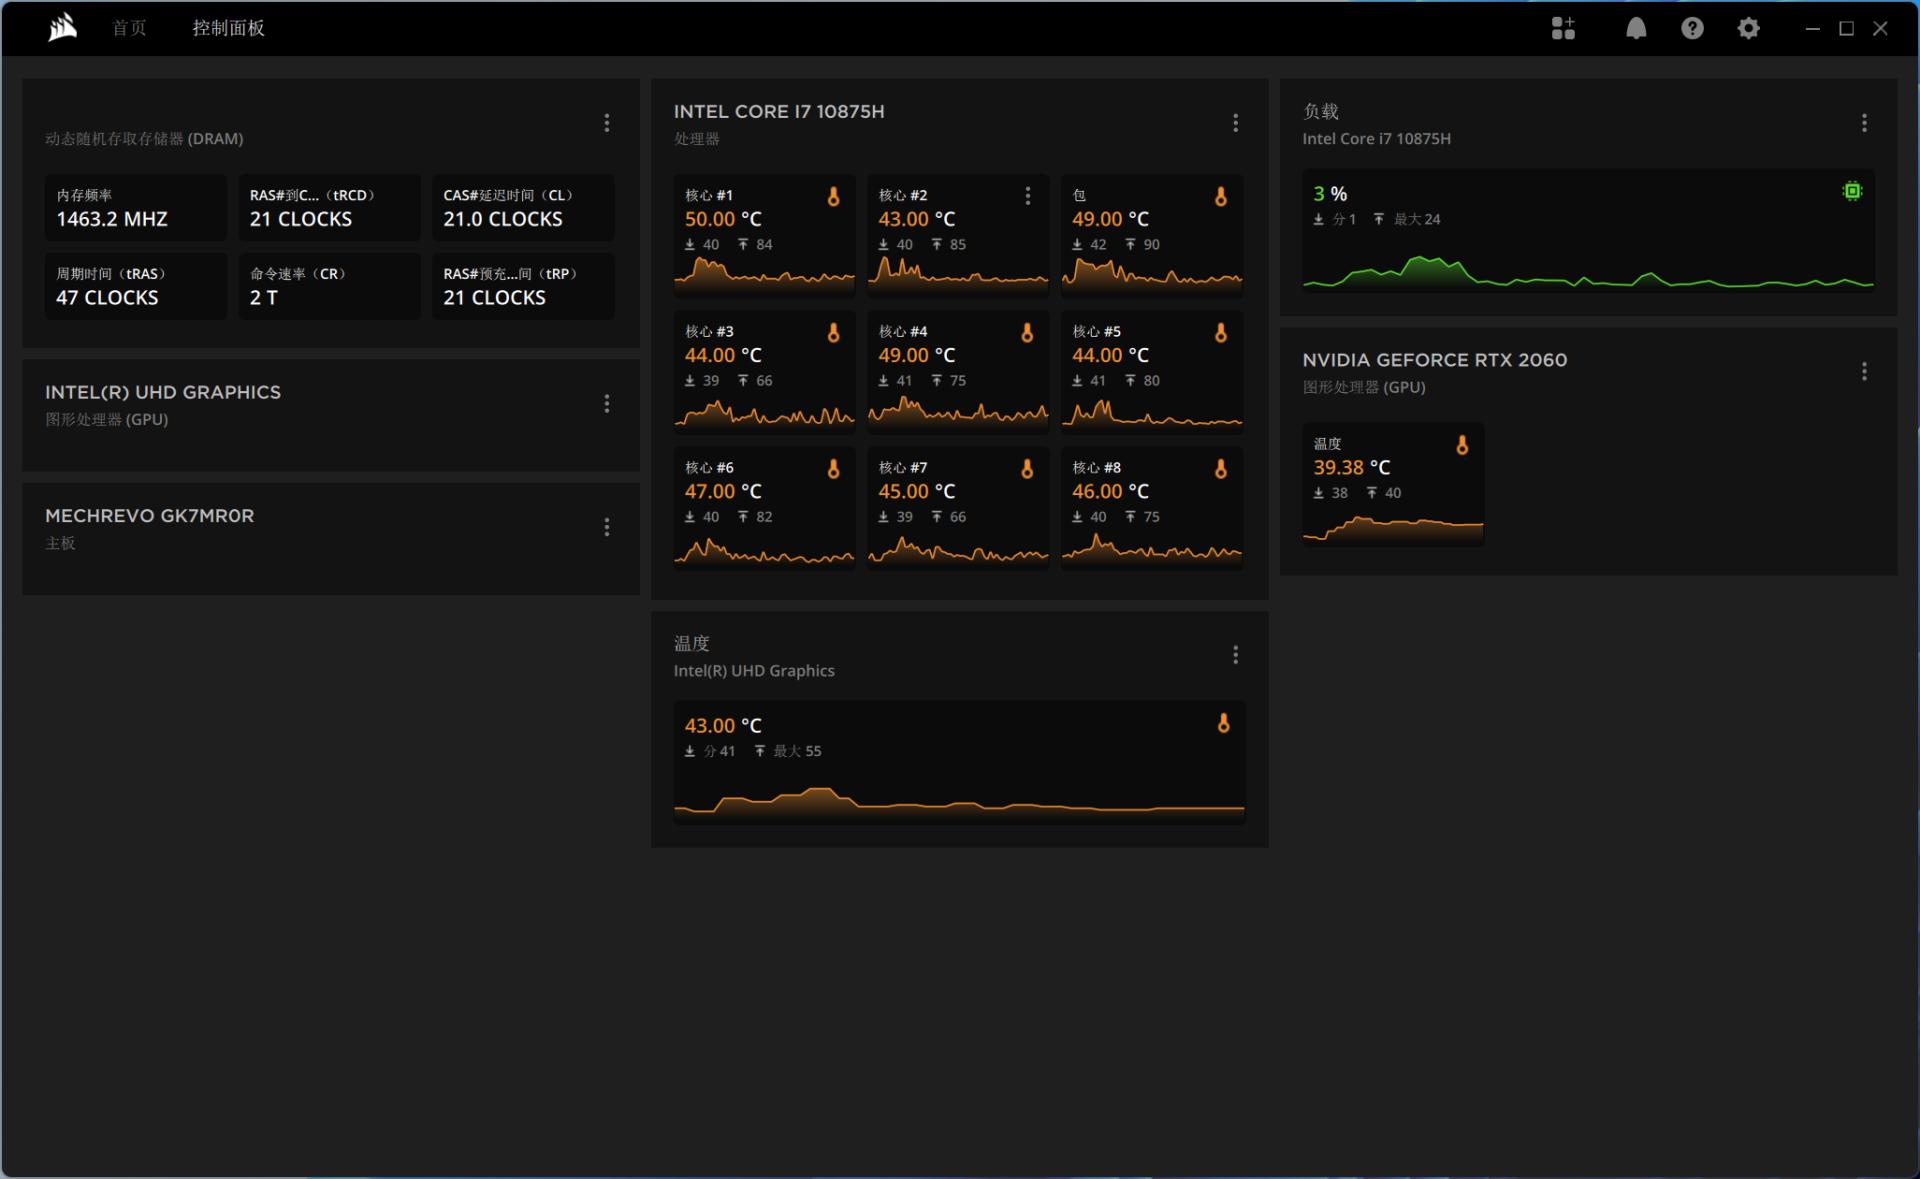Image resolution: width=1920 pixels, height=1179 pixels.
Task: Open the INTEL CORE I7 10875H panel options menu
Action: 1236,123
